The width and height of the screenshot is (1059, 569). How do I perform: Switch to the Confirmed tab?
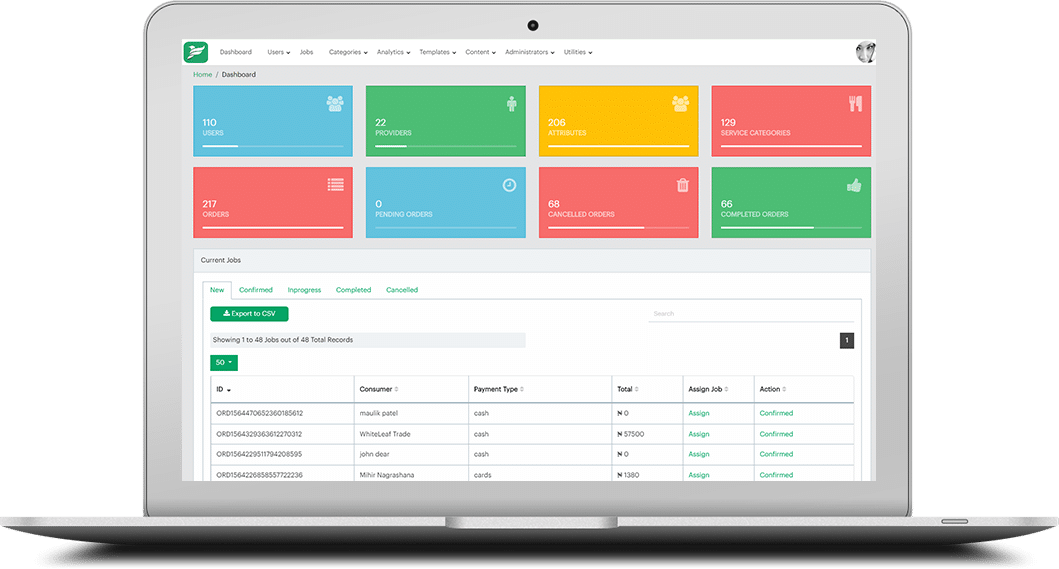(256, 290)
